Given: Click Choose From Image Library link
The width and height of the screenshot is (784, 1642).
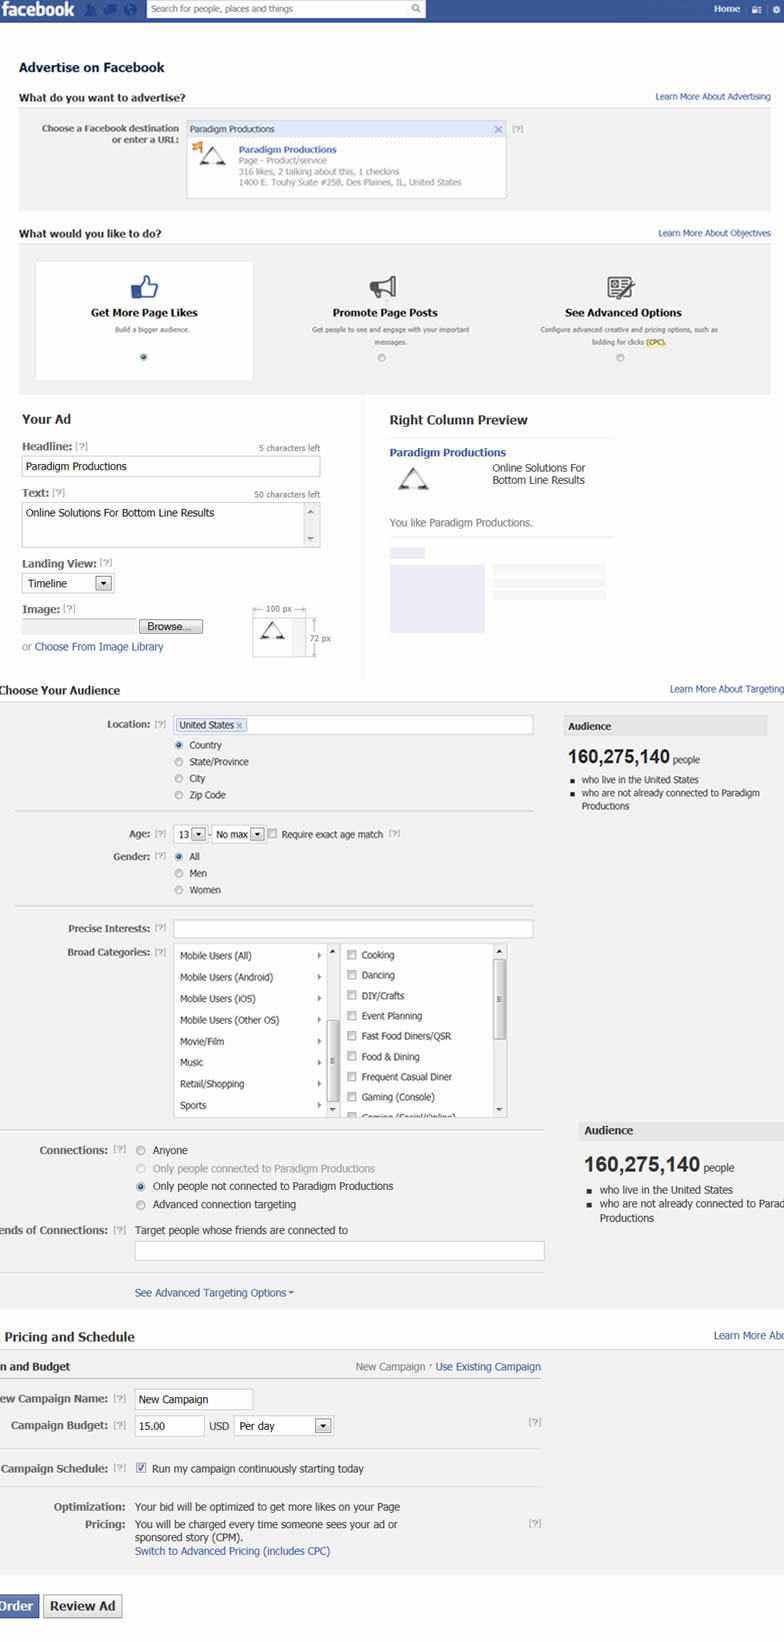Looking at the screenshot, I should tap(98, 647).
